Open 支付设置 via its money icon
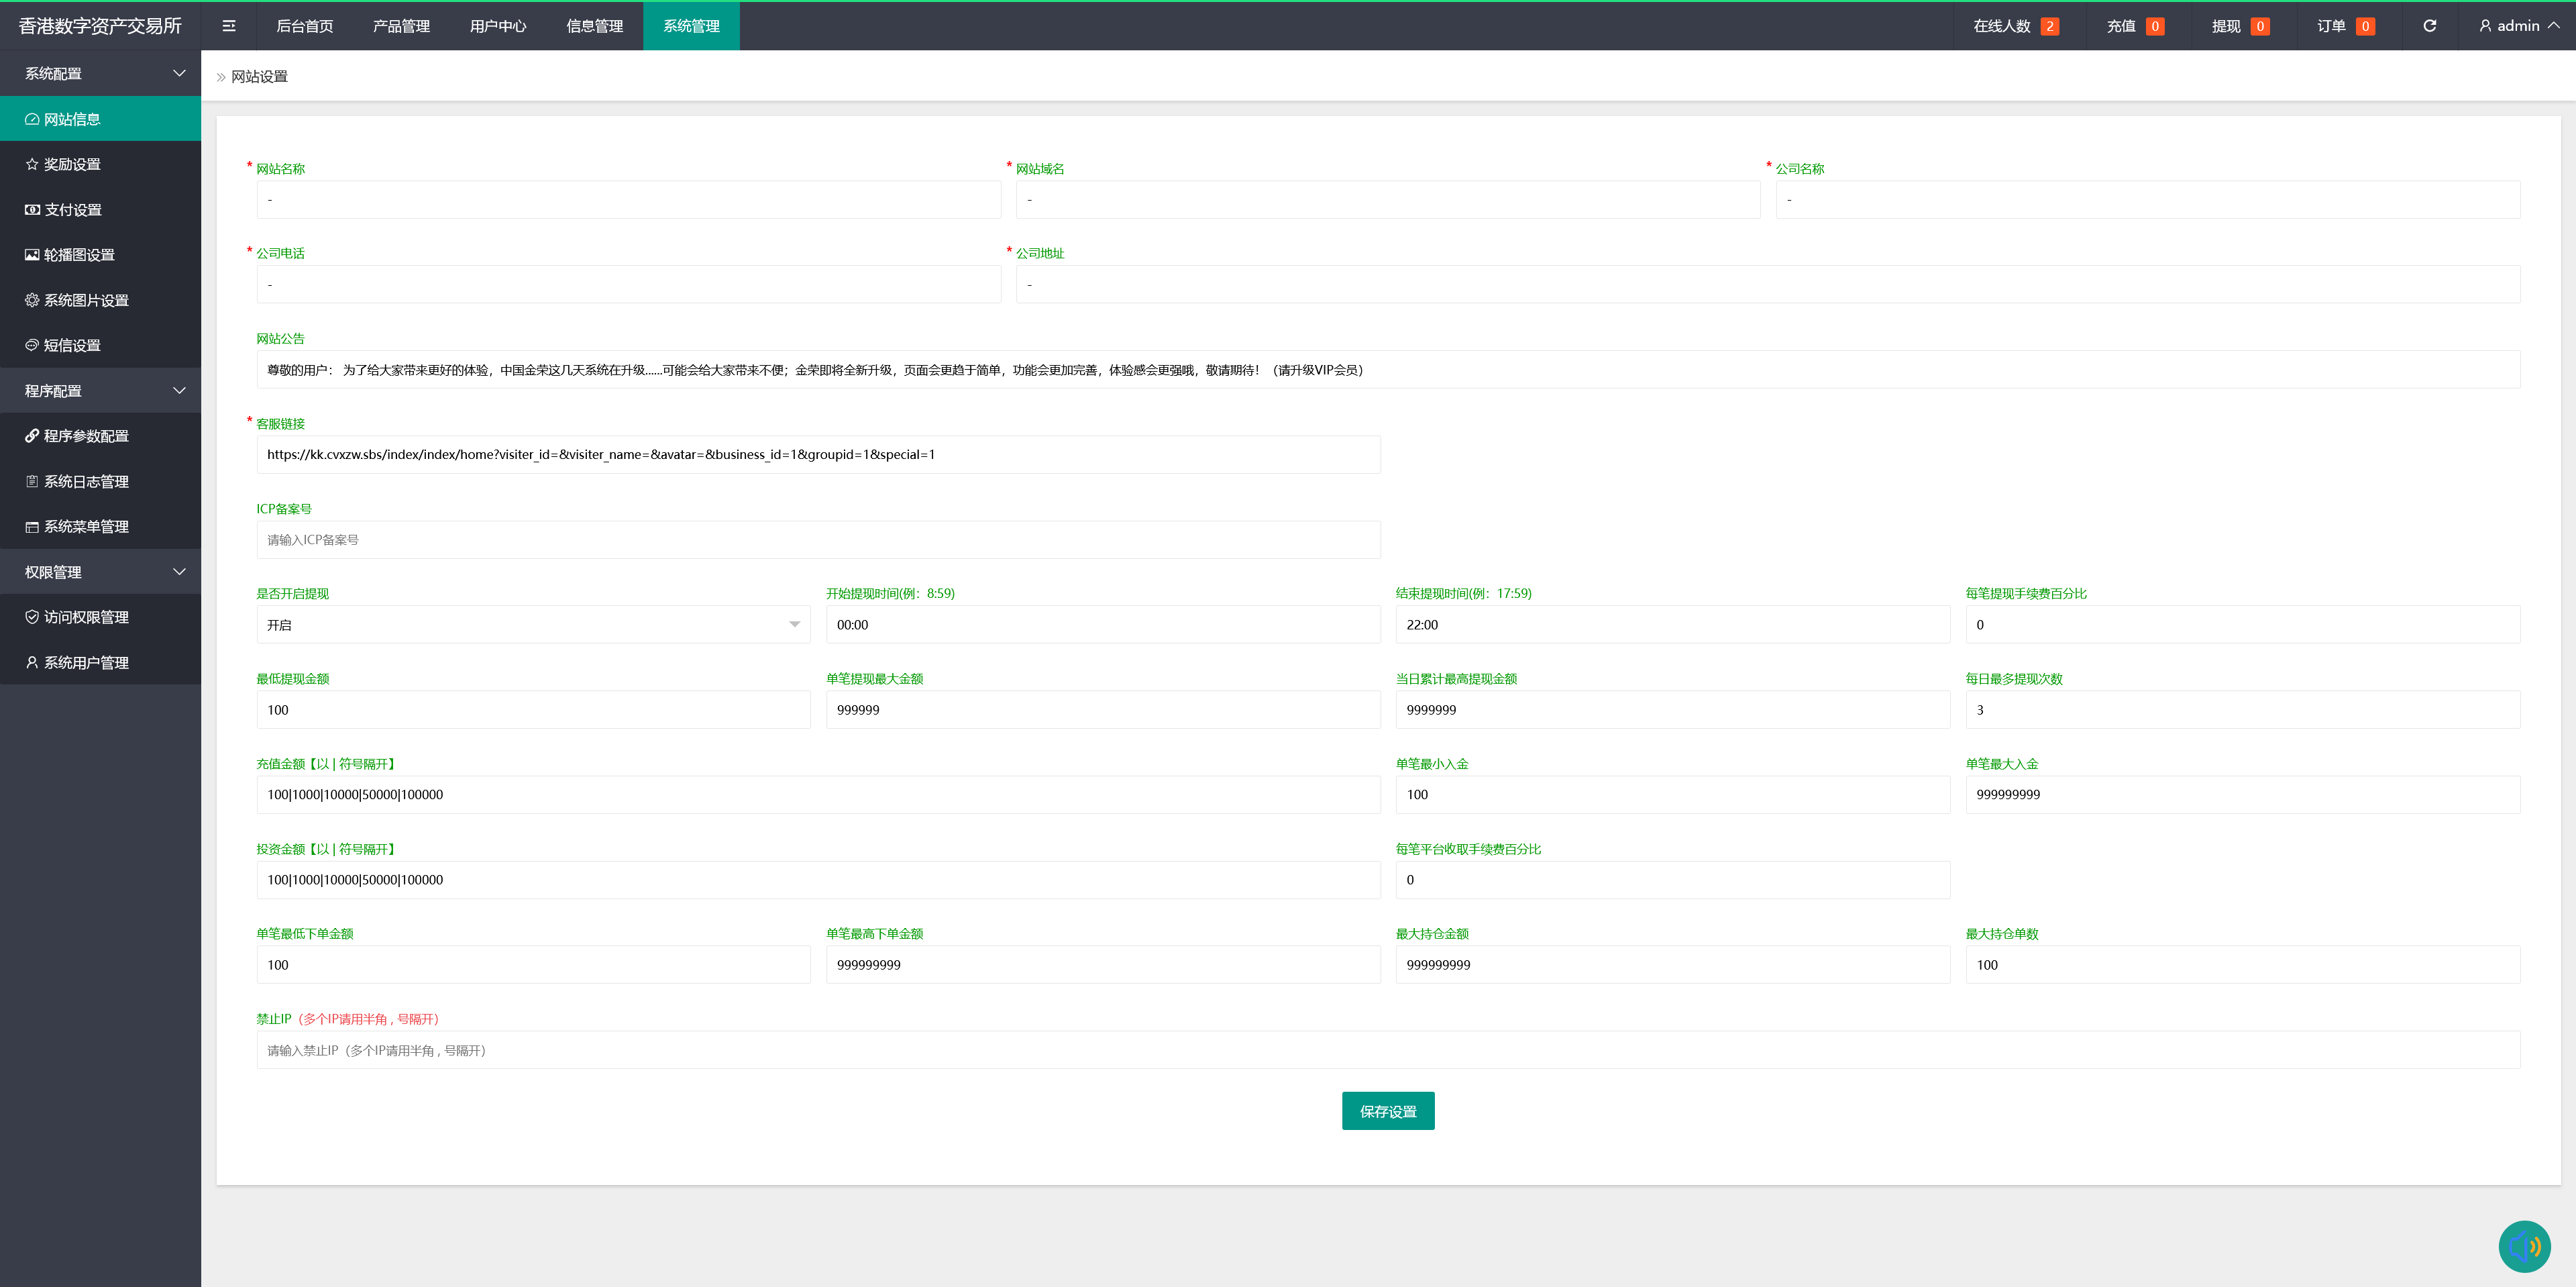This screenshot has width=2576, height=1287. coord(32,210)
